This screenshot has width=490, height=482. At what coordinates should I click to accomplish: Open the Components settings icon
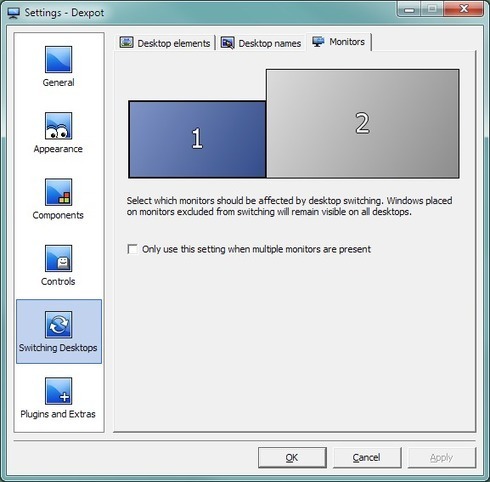tap(58, 192)
